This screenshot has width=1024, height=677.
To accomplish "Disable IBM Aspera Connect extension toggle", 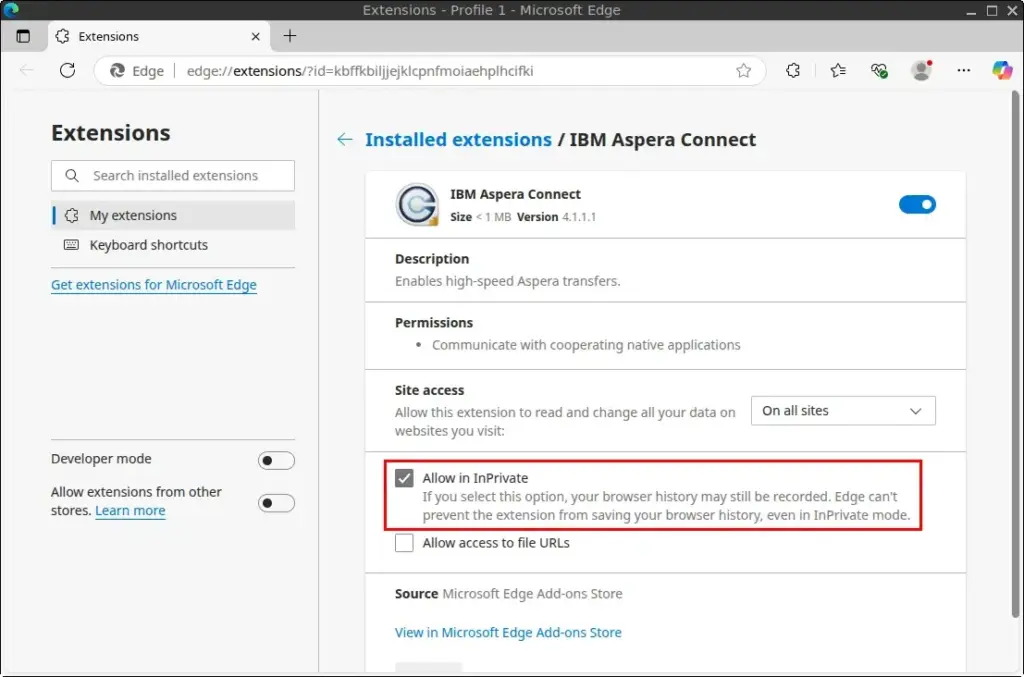I will tap(917, 204).
